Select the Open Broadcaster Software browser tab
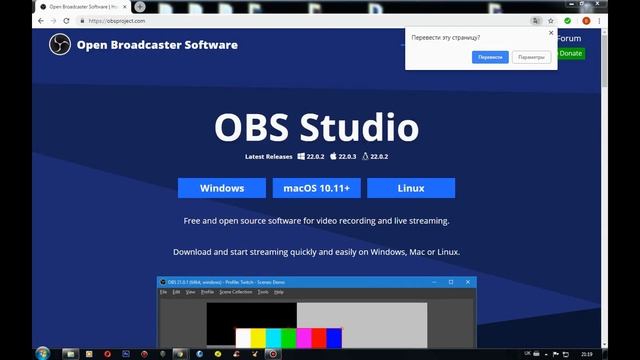The height and width of the screenshot is (360, 640). (83, 7)
